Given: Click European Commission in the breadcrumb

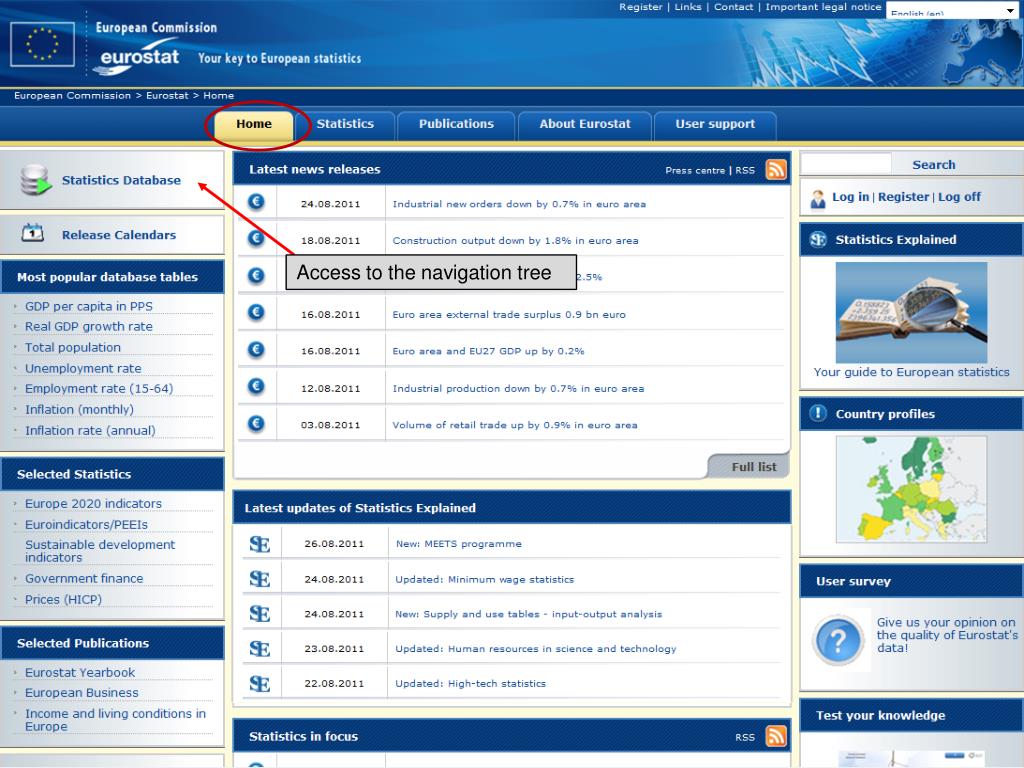Looking at the screenshot, I should [x=72, y=95].
